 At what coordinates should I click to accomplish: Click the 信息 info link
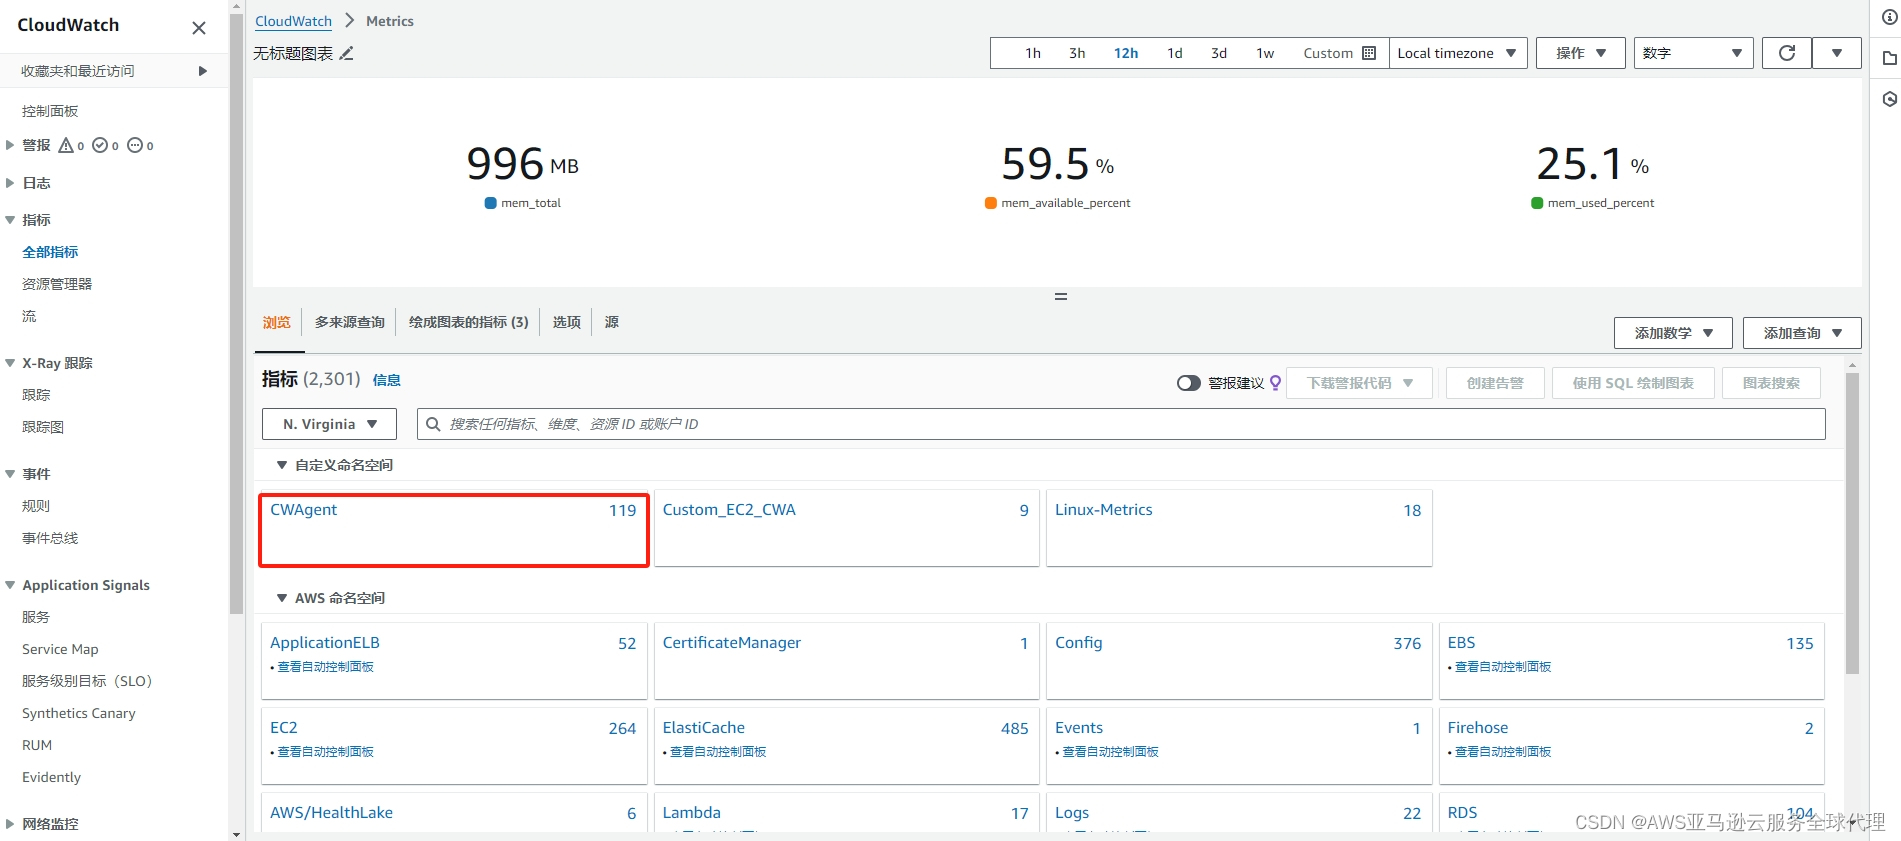coord(387,380)
